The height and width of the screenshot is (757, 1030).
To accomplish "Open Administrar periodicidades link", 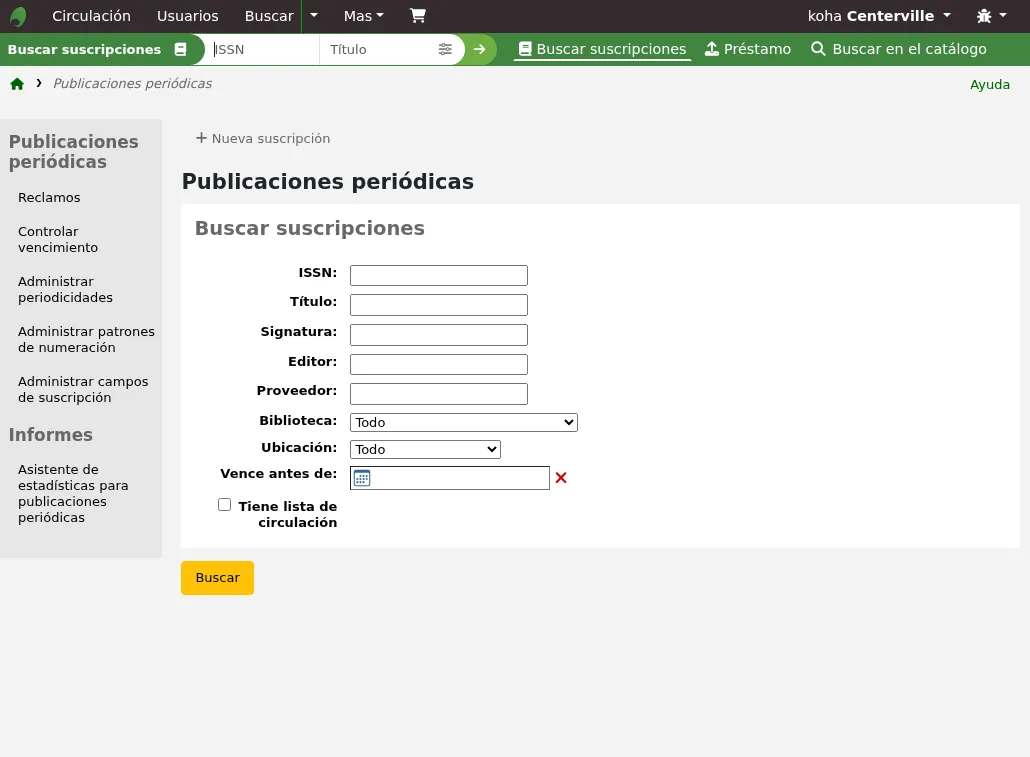I will (x=65, y=289).
